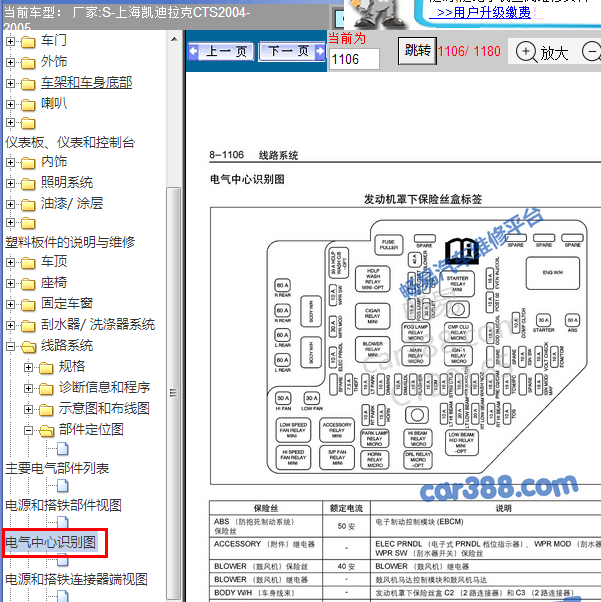601x602 pixels.
Task: Open the 车门 folder icon
Action: (28, 41)
